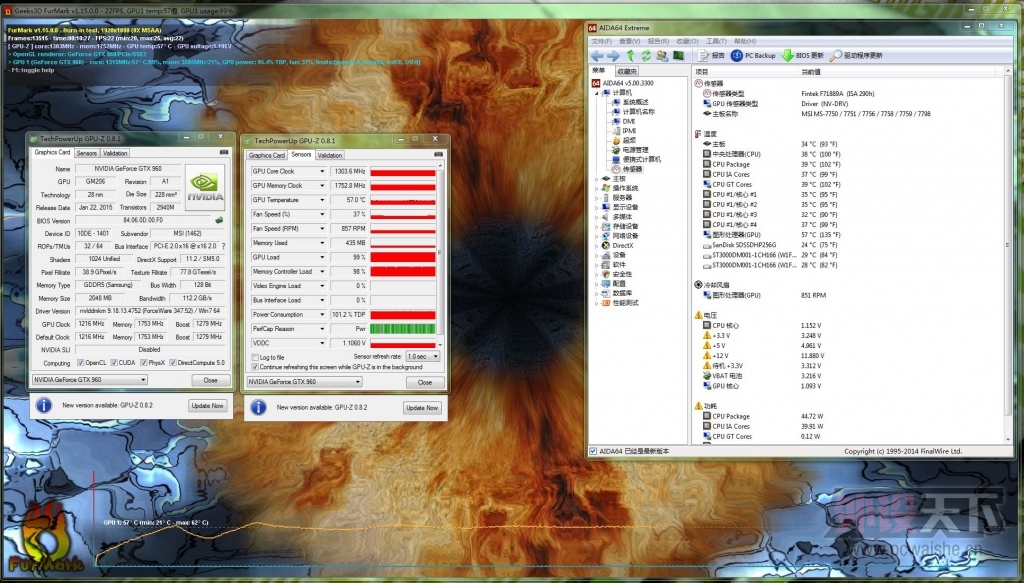Enable Log to file checkbox

255,357
